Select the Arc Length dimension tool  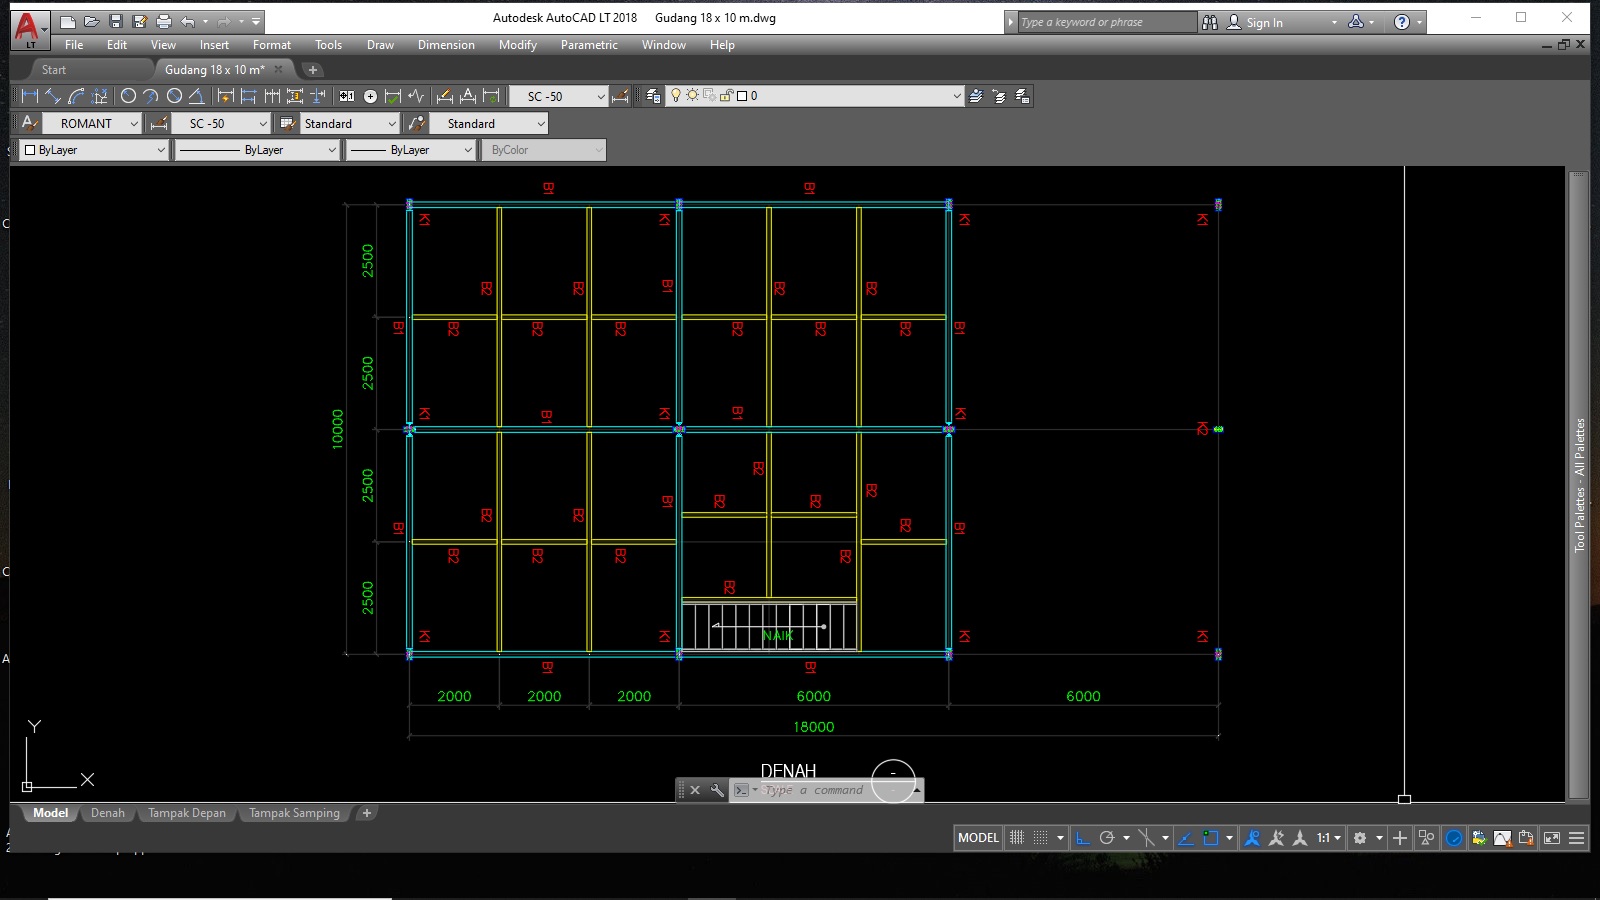click(x=76, y=96)
